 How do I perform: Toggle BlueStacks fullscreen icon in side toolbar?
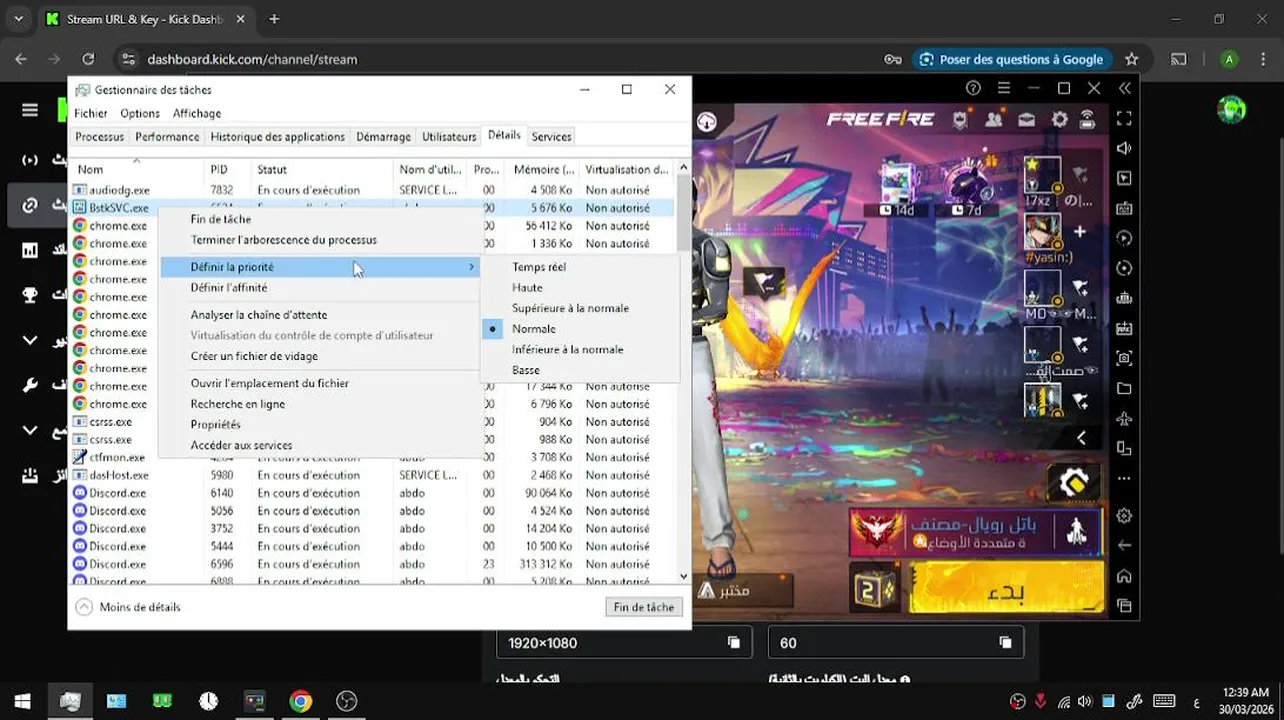[x=1124, y=119]
